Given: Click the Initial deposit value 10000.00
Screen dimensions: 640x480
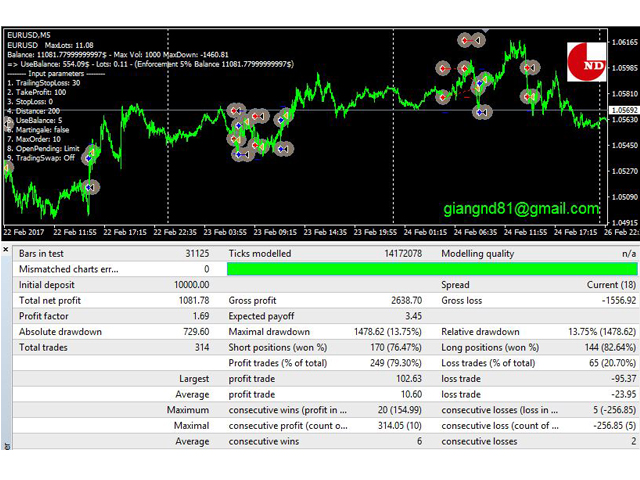Looking at the screenshot, I should click(191, 285).
